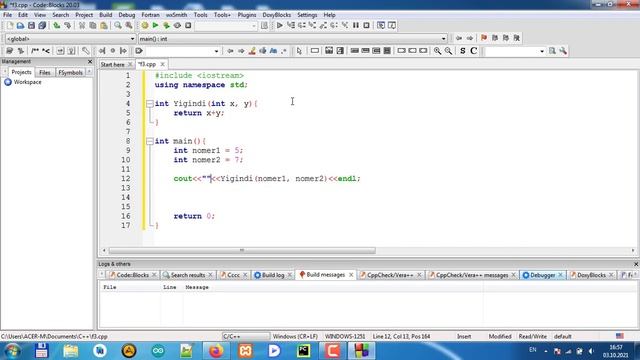
Task: Click the Undo toolbar icon
Action: coord(57,26)
